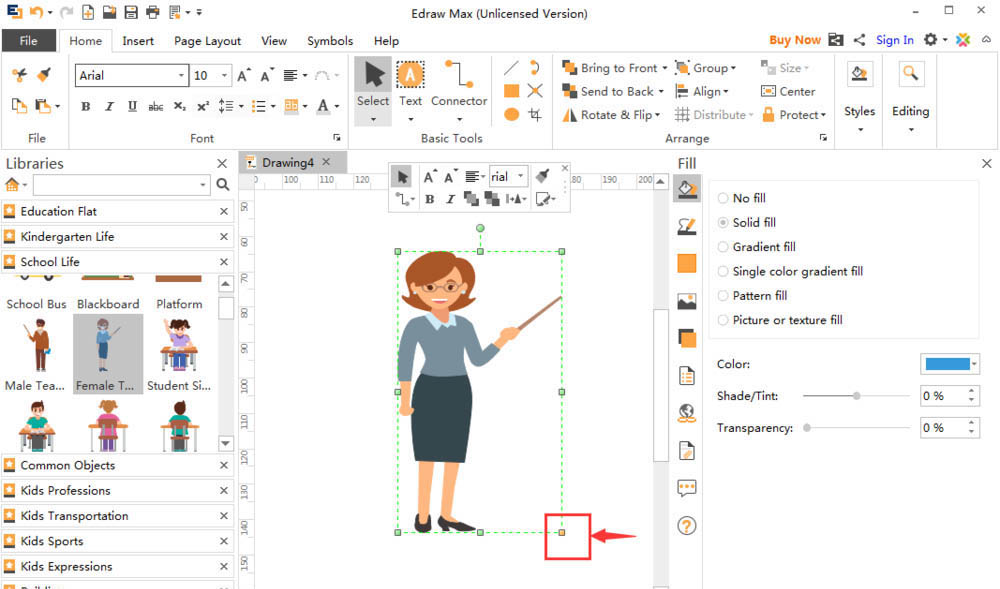The width and height of the screenshot is (1000, 589).
Task: Click the Help question mark sidebar icon
Action: point(686,525)
